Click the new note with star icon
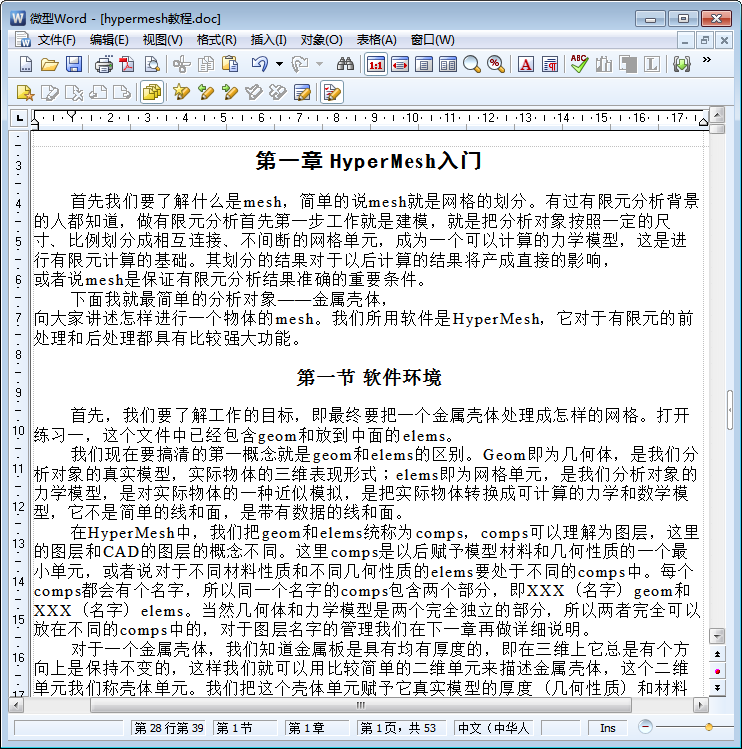This screenshot has height=749, width=742. pos(26,92)
